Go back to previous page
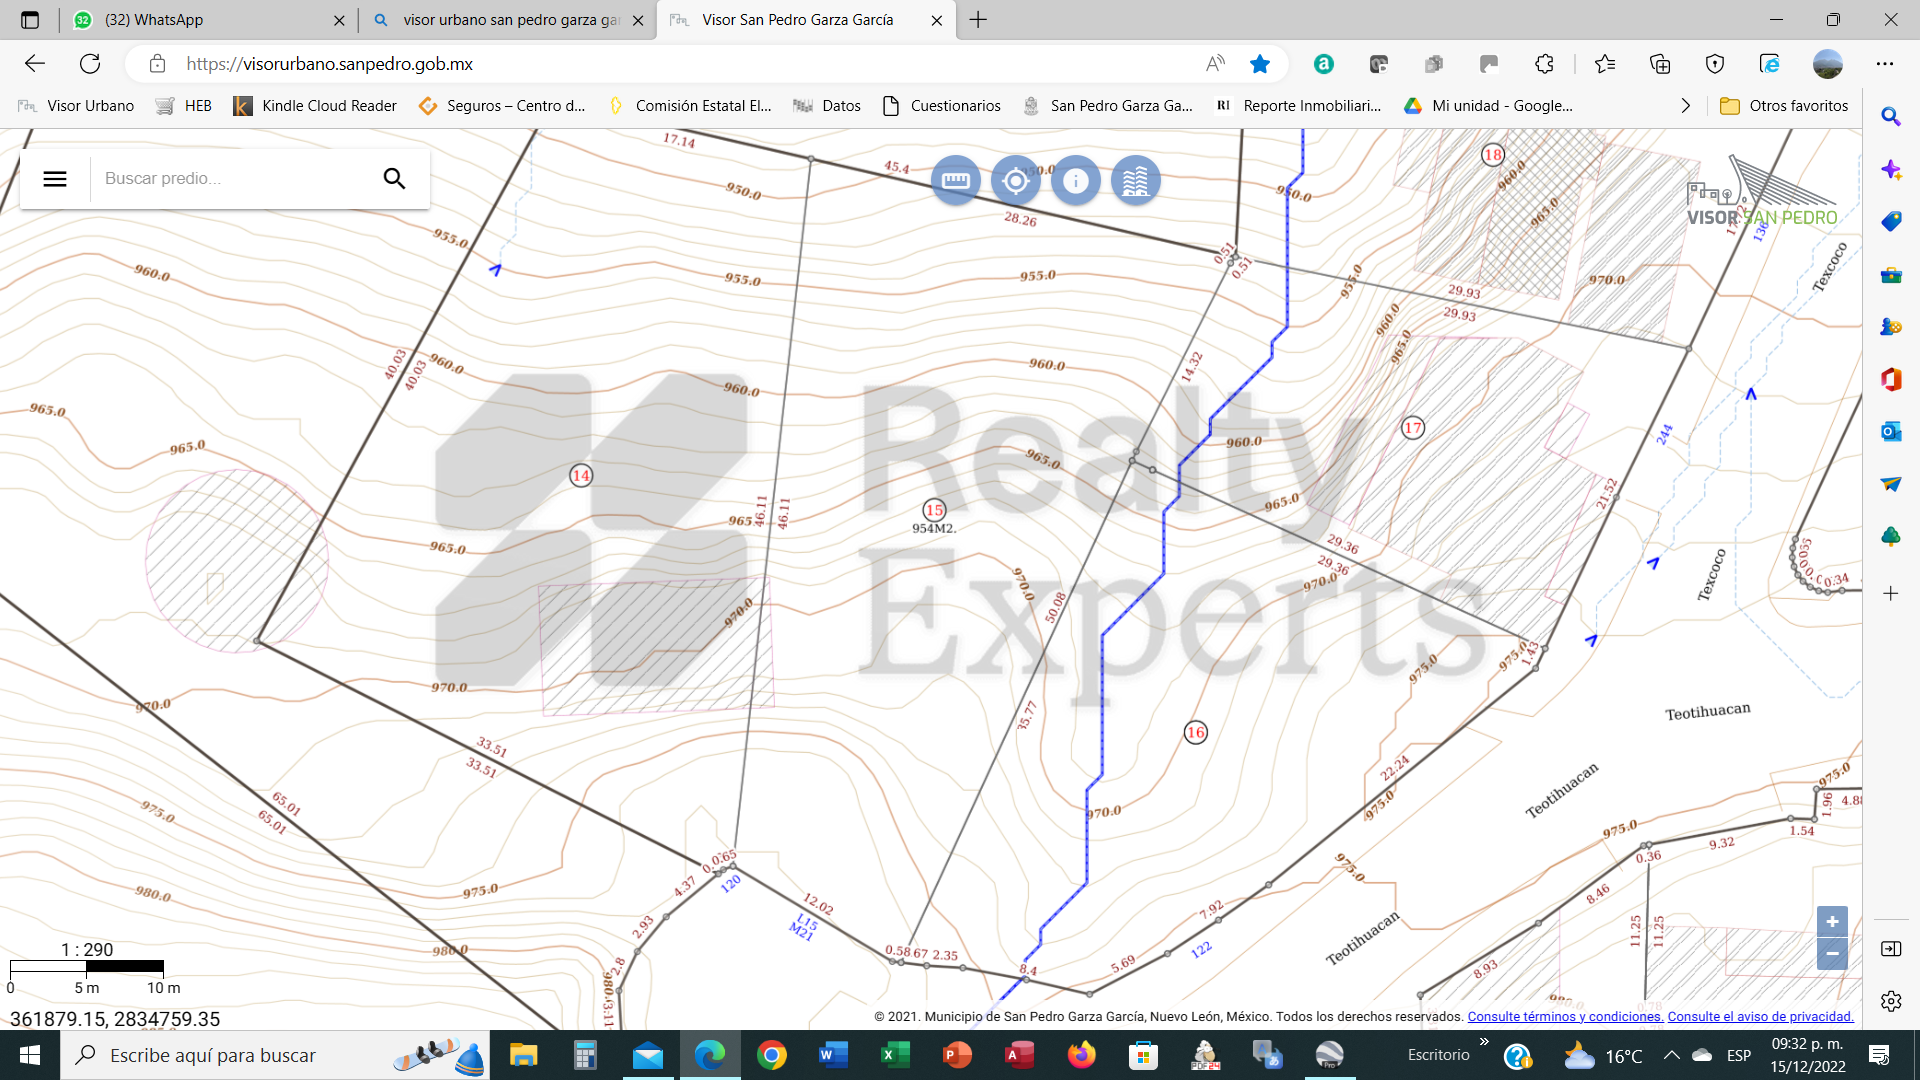The height and width of the screenshot is (1080, 1920). pyautogui.click(x=35, y=64)
